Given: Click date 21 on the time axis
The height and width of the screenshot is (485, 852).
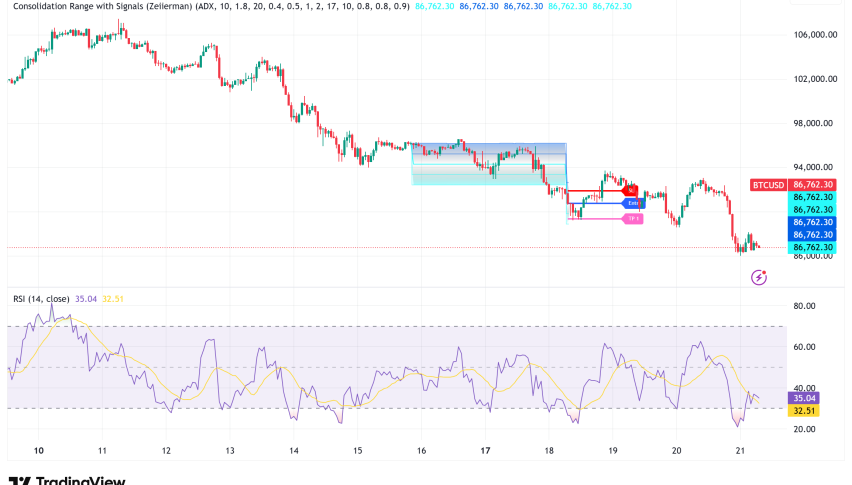Looking at the screenshot, I should [x=740, y=450].
